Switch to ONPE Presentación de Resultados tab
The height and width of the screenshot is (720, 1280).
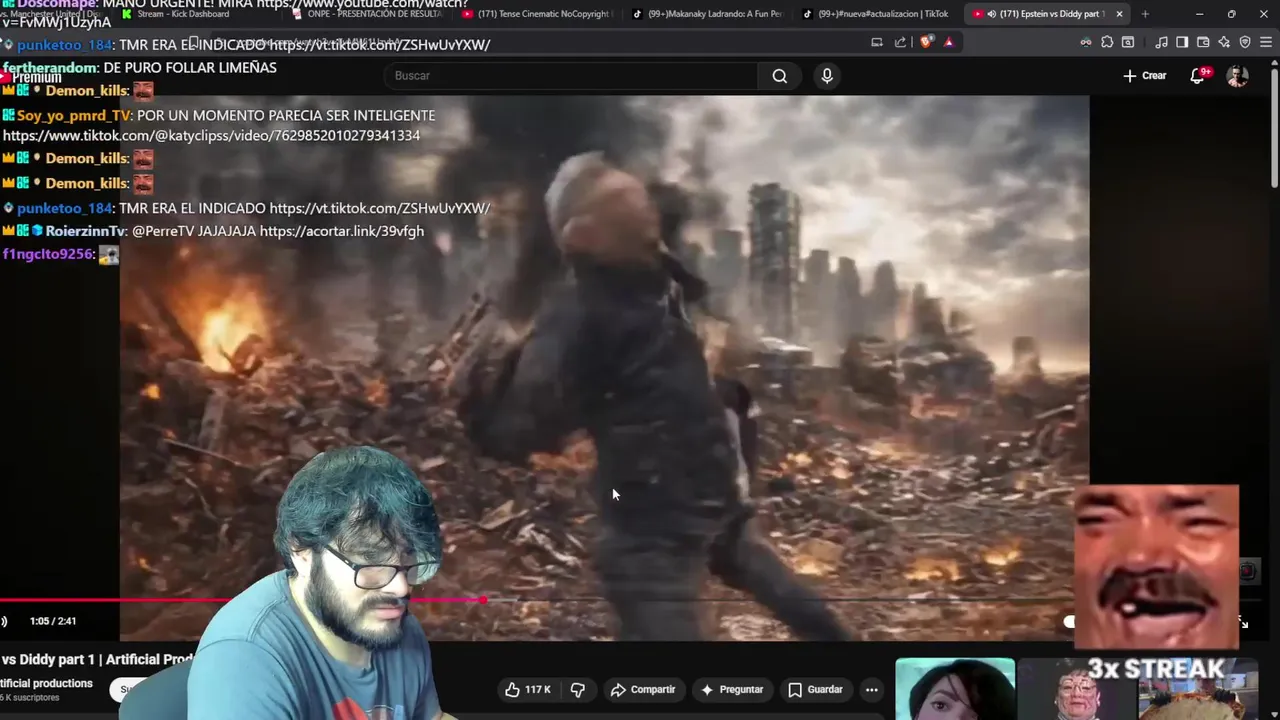click(366, 14)
